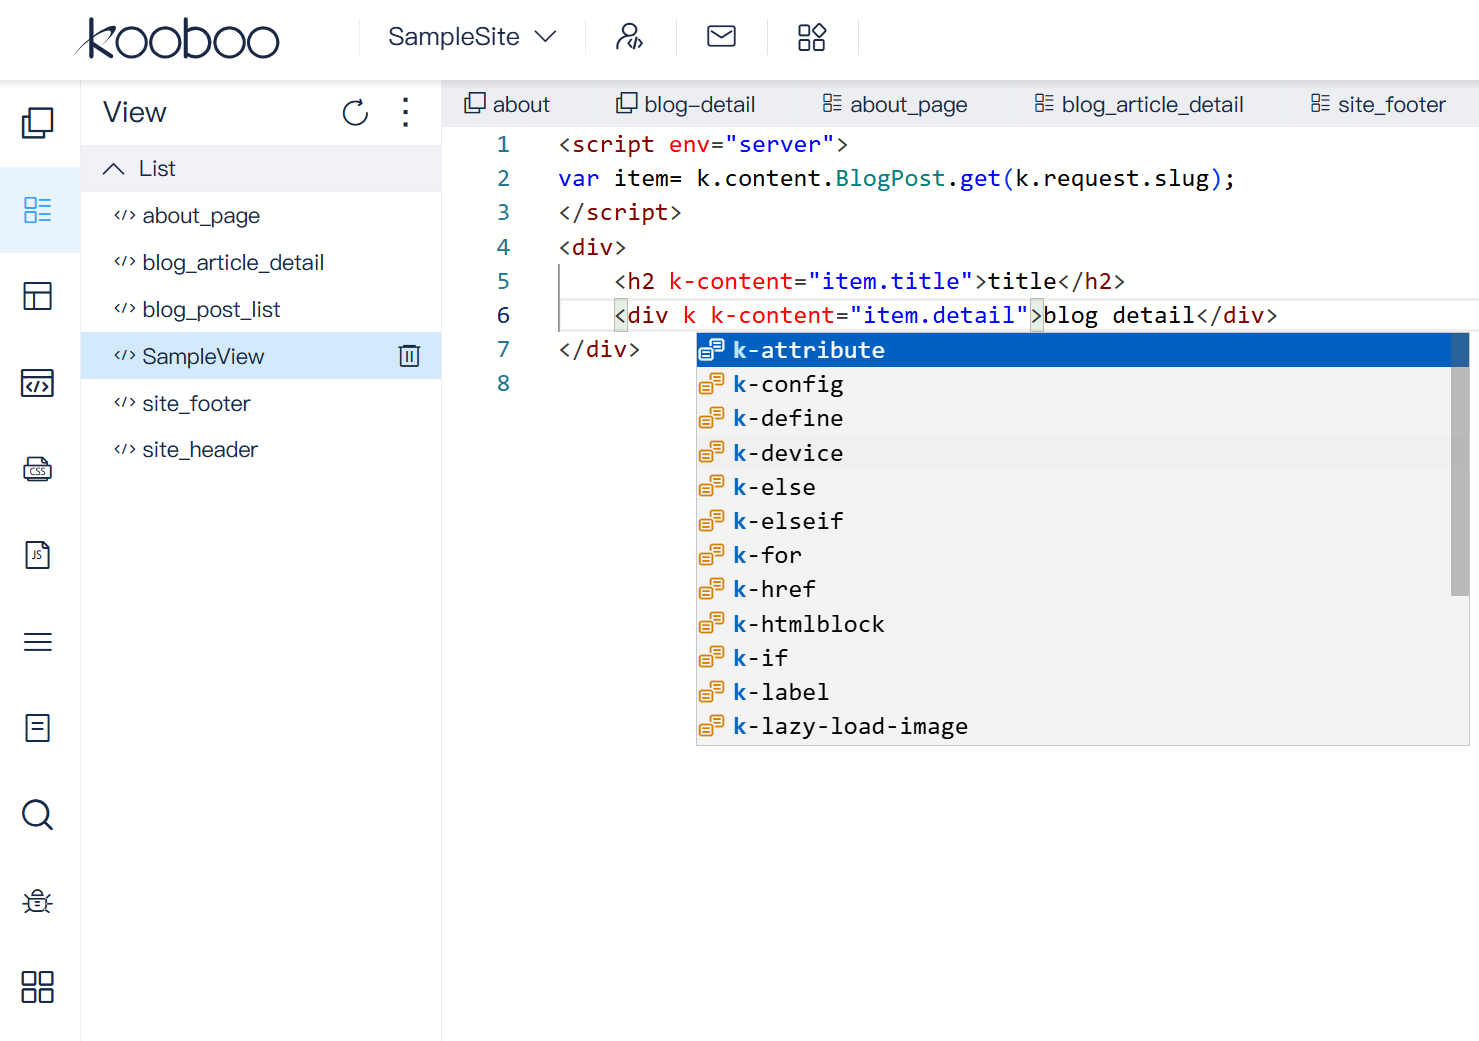Choose k-lazy-load-image suggestion
Screen dimensions: 1479x1041
coord(1074,726)
